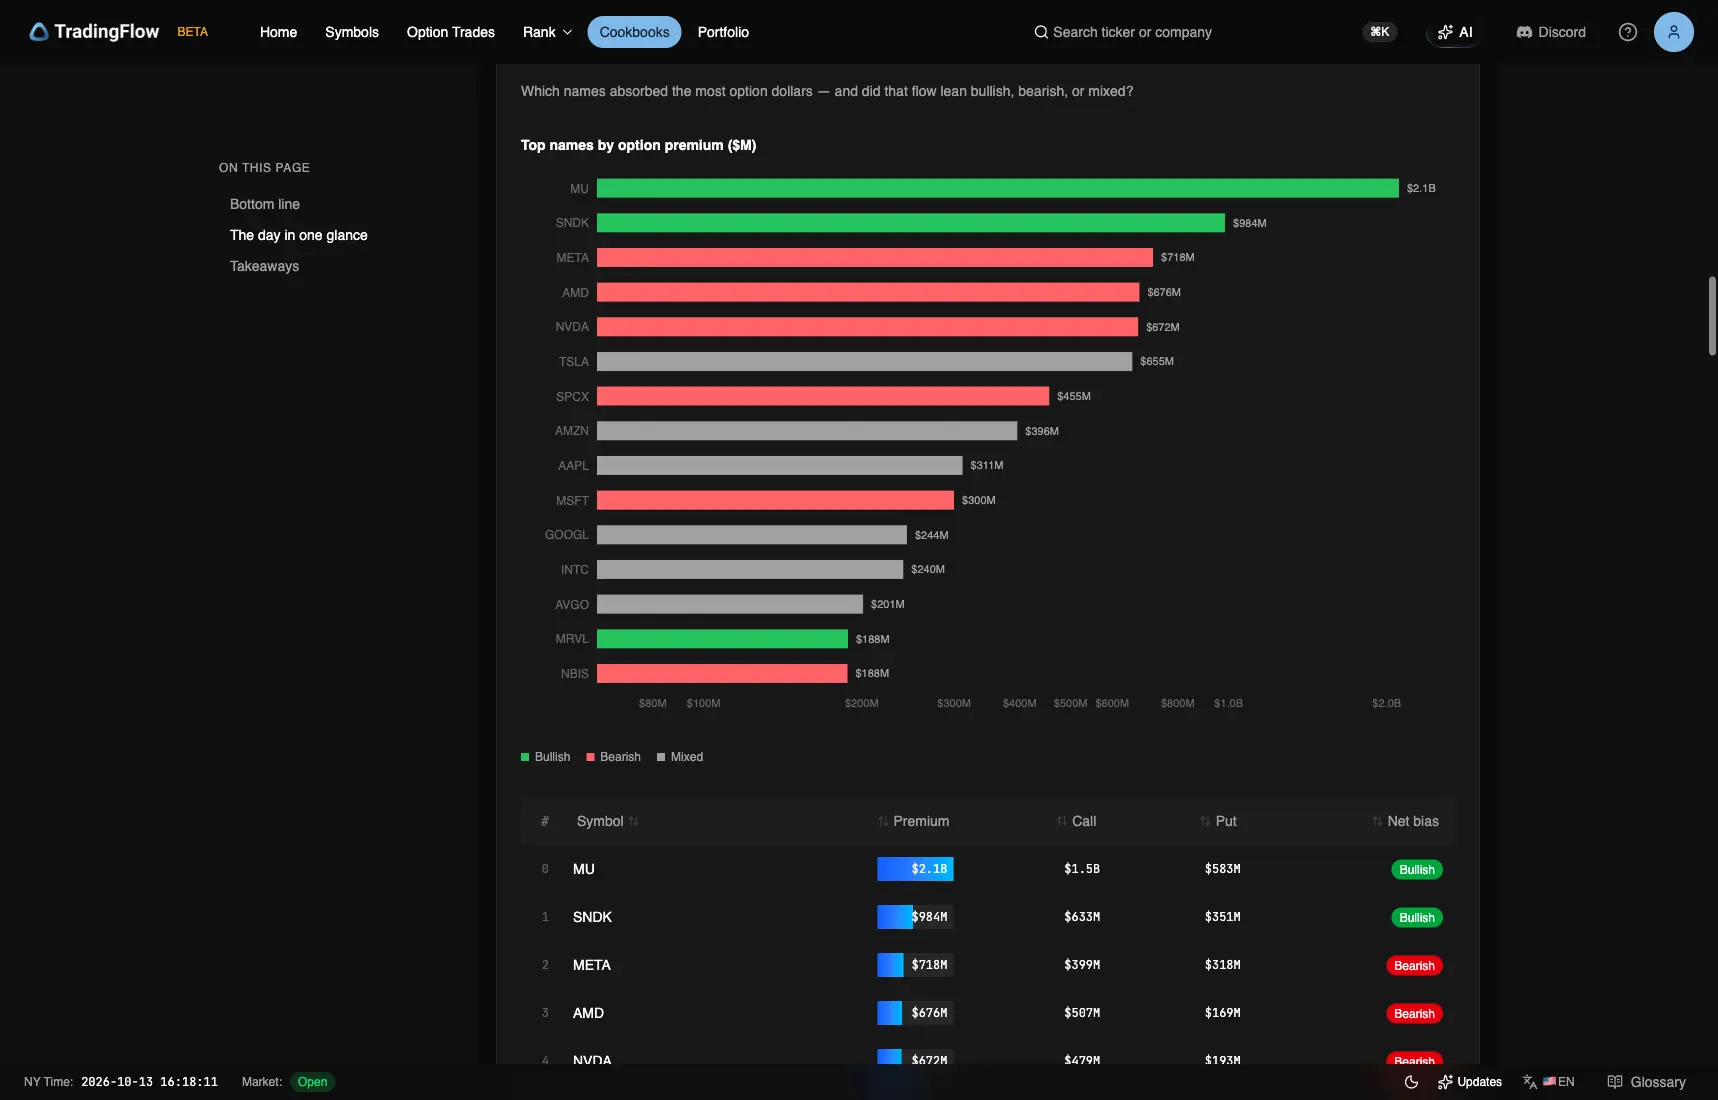Toggle Mixed legend series
Image resolution: width=1718 pixels, height=1100 pixels.
(680, 757)
